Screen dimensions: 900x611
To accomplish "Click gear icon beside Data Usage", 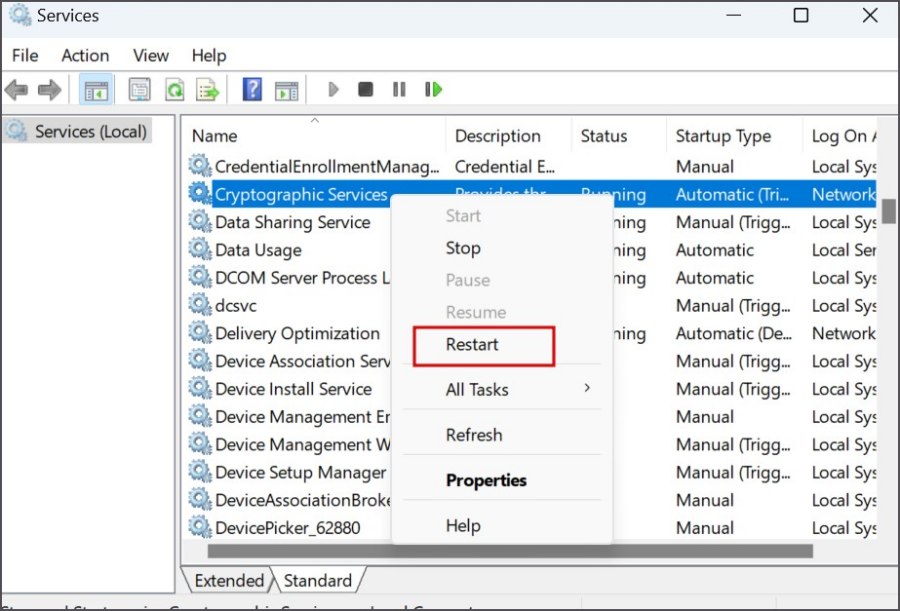I will pos(200,249).
